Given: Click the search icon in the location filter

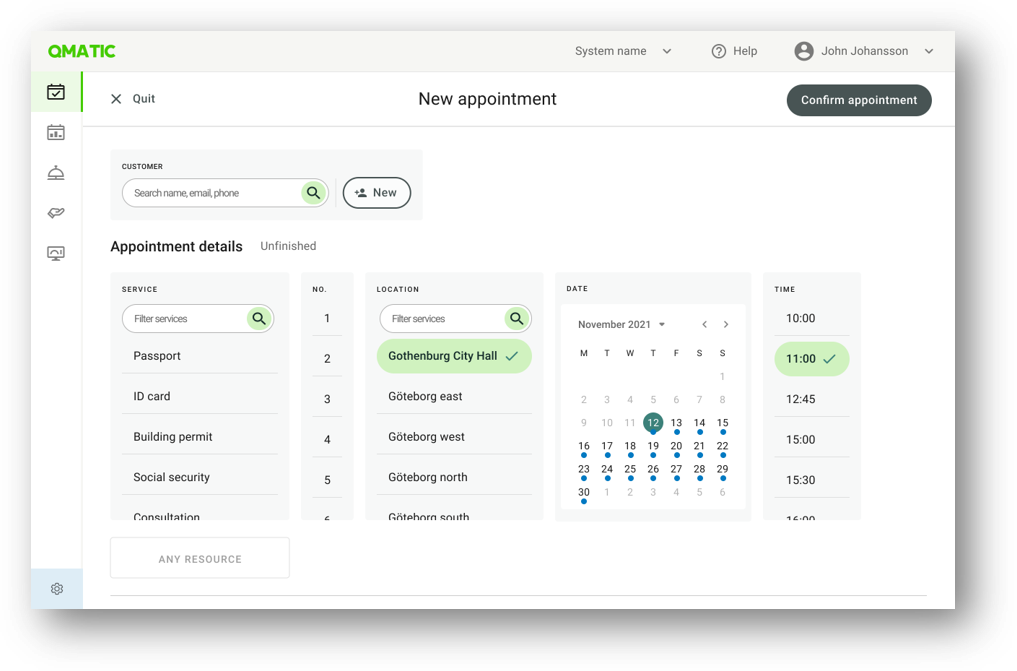Looking at the screenshot, I should click(x=516, y=318).
